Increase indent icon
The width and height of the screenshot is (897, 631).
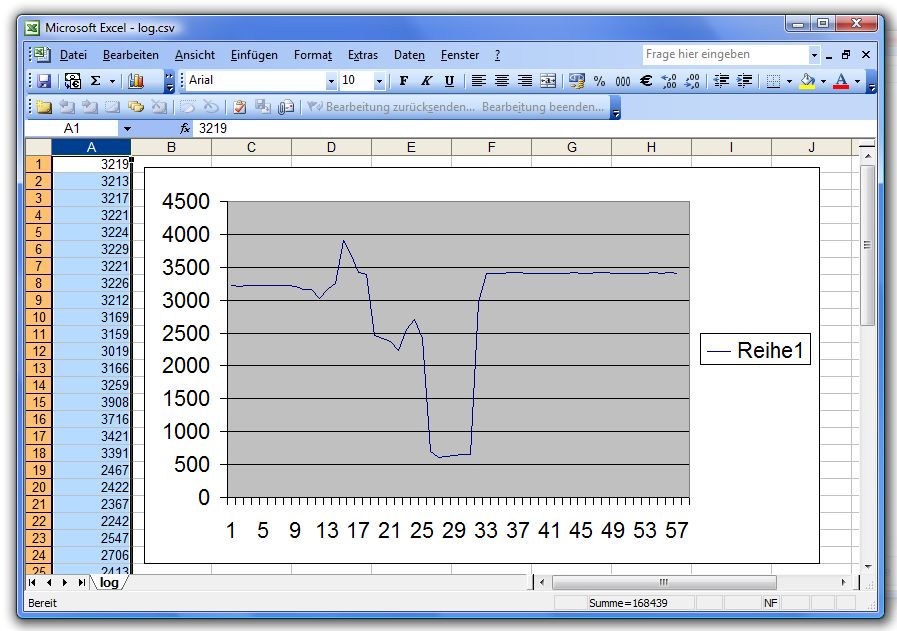[x=744, y=81]
